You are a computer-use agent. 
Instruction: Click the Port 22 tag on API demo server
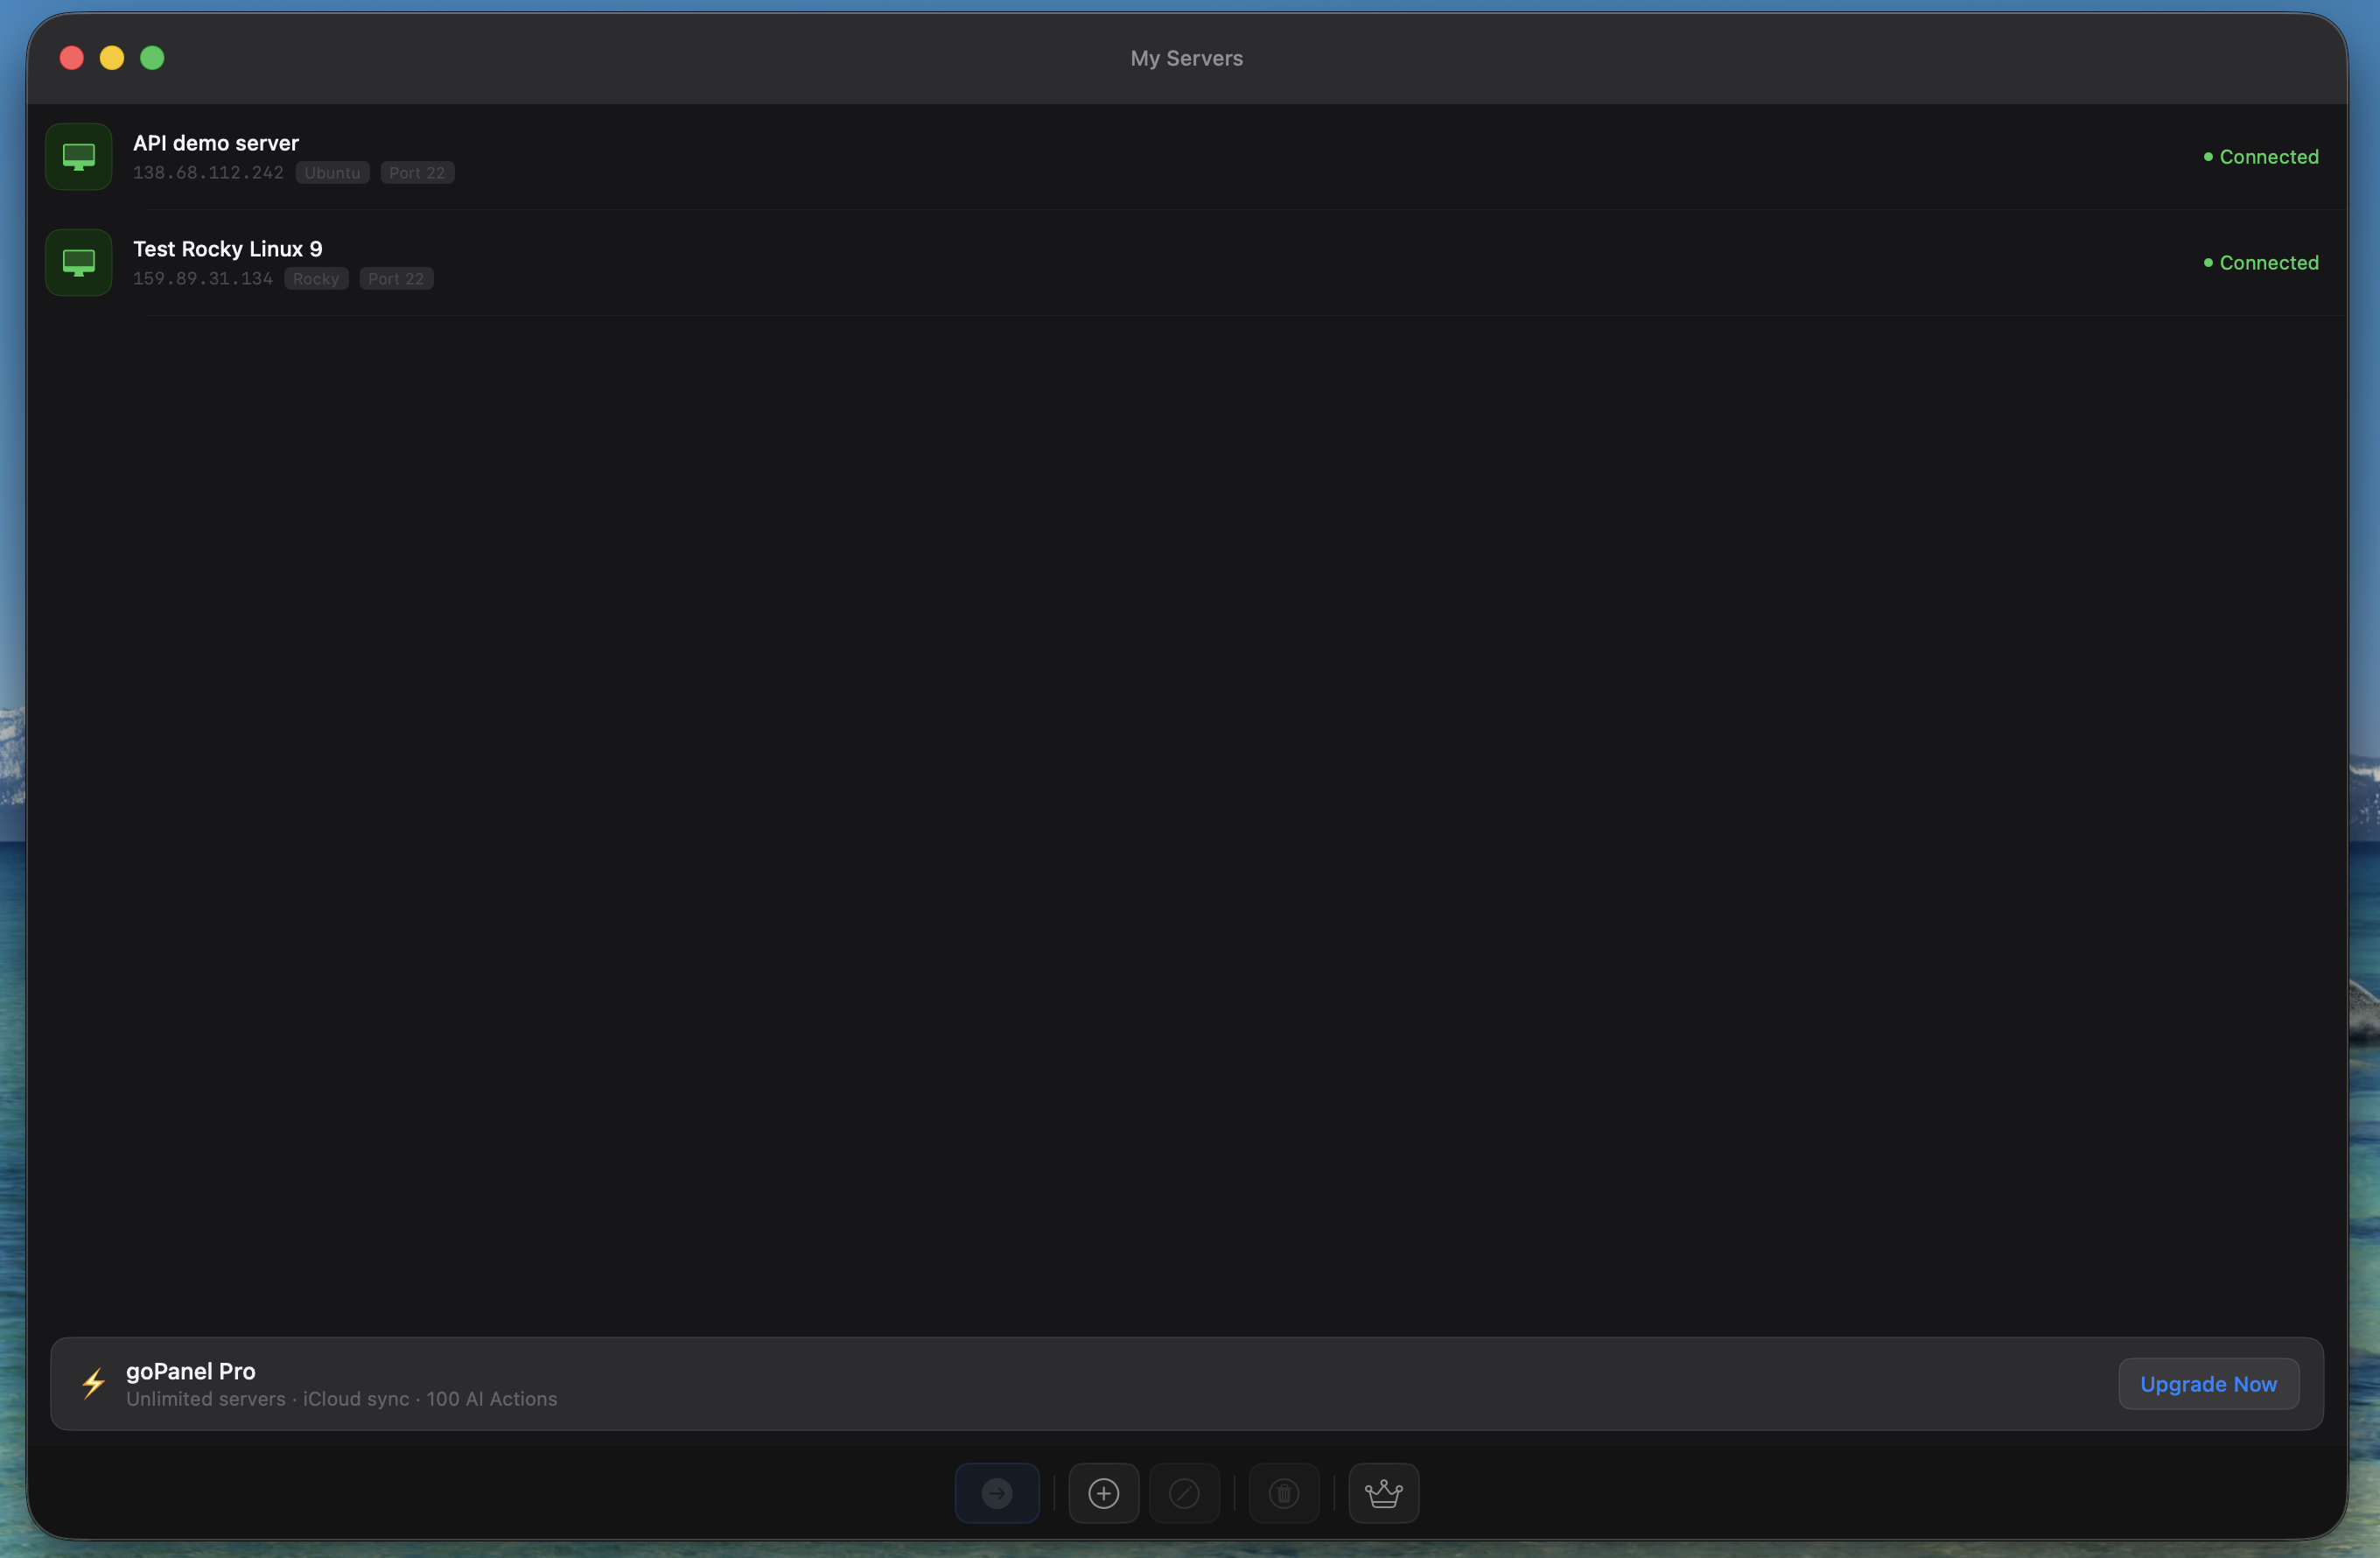click(417, 172)
